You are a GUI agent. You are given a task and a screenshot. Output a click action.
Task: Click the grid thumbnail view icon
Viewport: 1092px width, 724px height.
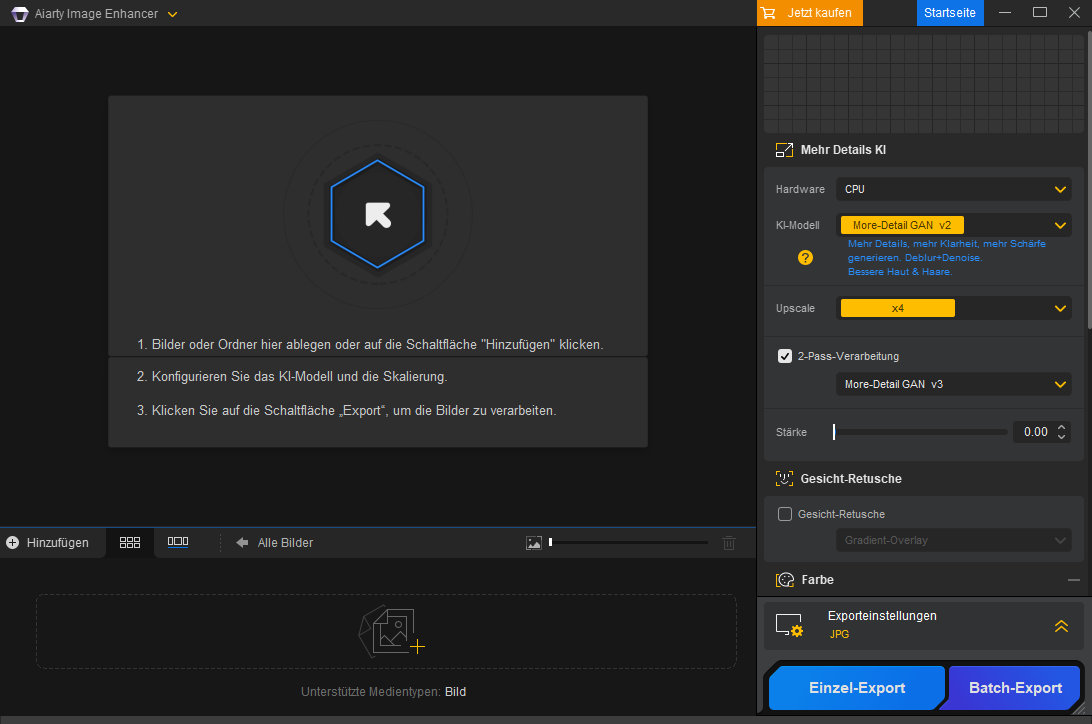pyautogui.click(x=130, y=542)
